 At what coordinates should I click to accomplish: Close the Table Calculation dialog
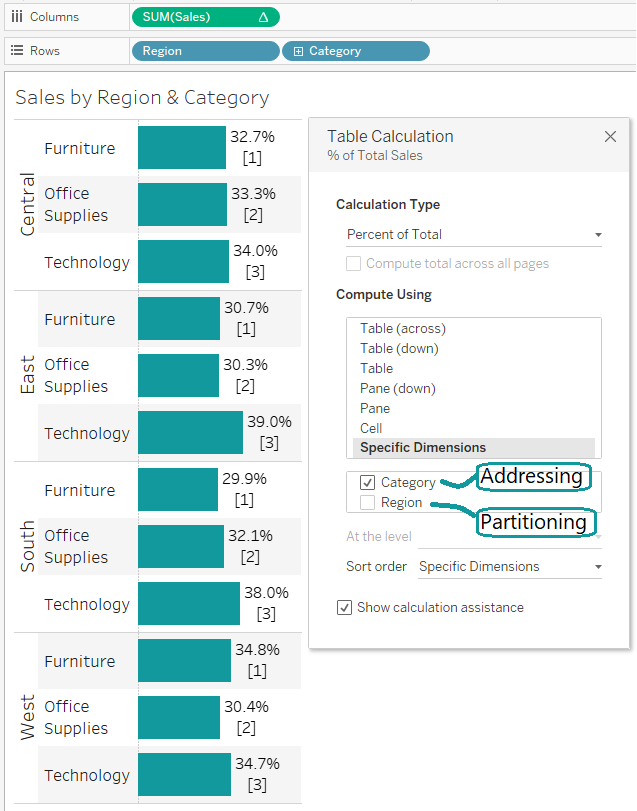[610, 137]
